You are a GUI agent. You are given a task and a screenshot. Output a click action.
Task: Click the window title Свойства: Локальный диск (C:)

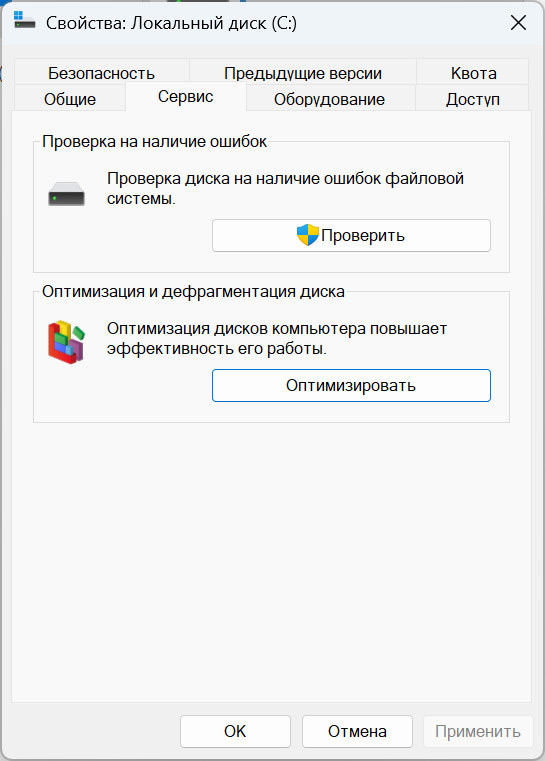click(x=171, y=23)
